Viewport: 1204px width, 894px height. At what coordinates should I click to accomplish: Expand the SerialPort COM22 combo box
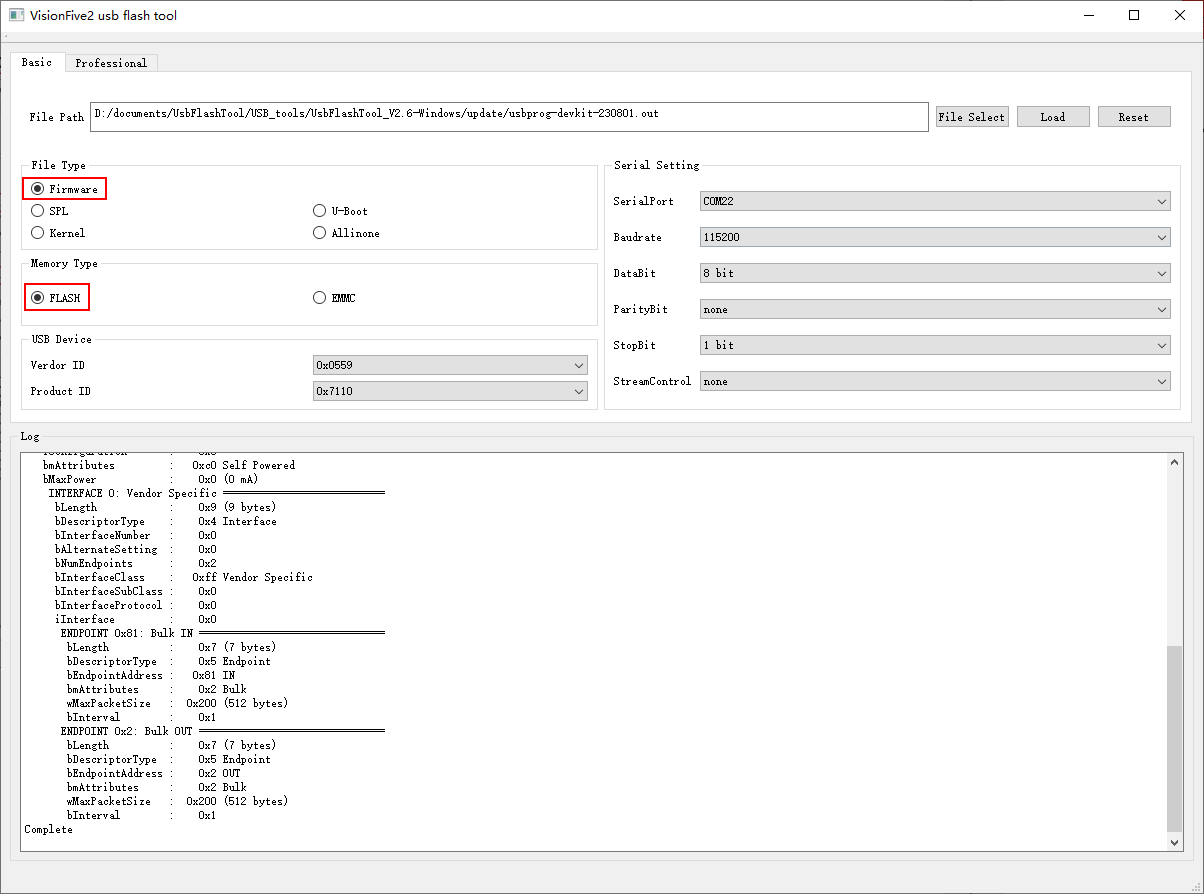pyautogui.click(x=935, y=201)
